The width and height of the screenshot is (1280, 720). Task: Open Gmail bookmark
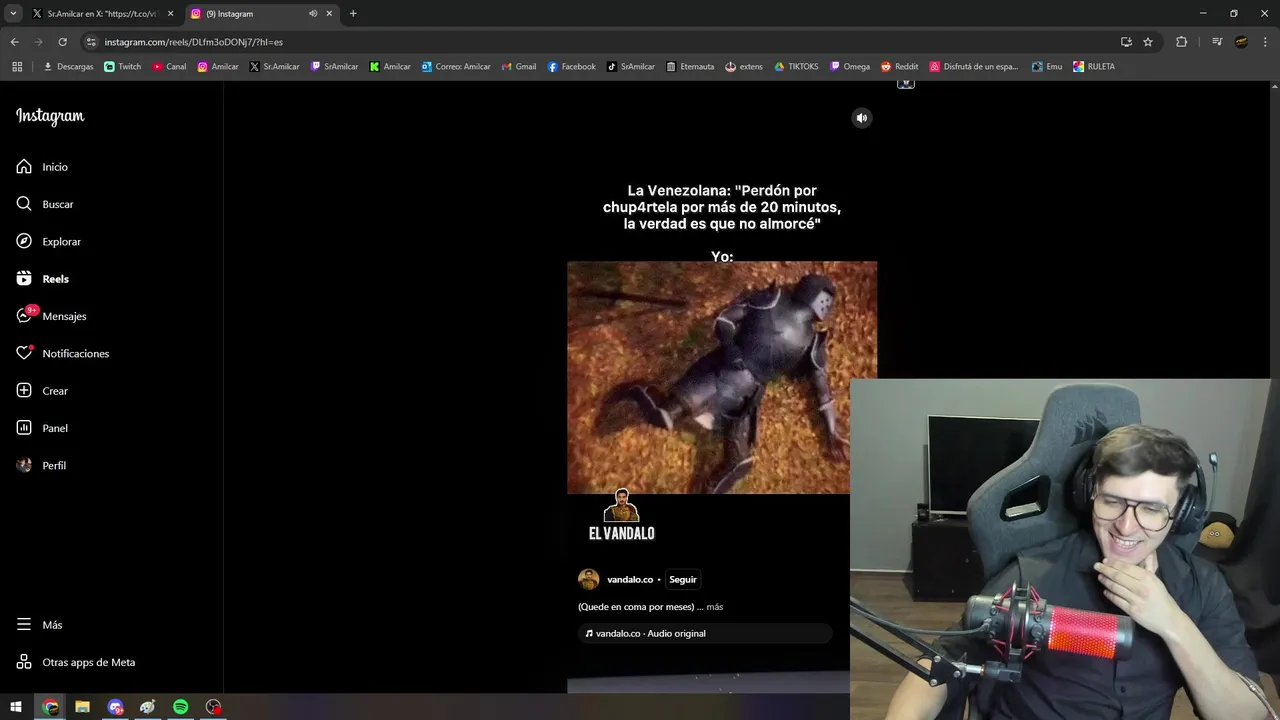tap(519, 67)
